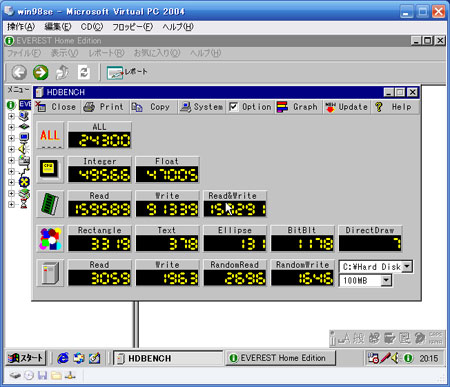Expand the tree node next to the computer icon

(x=11, y=116)
